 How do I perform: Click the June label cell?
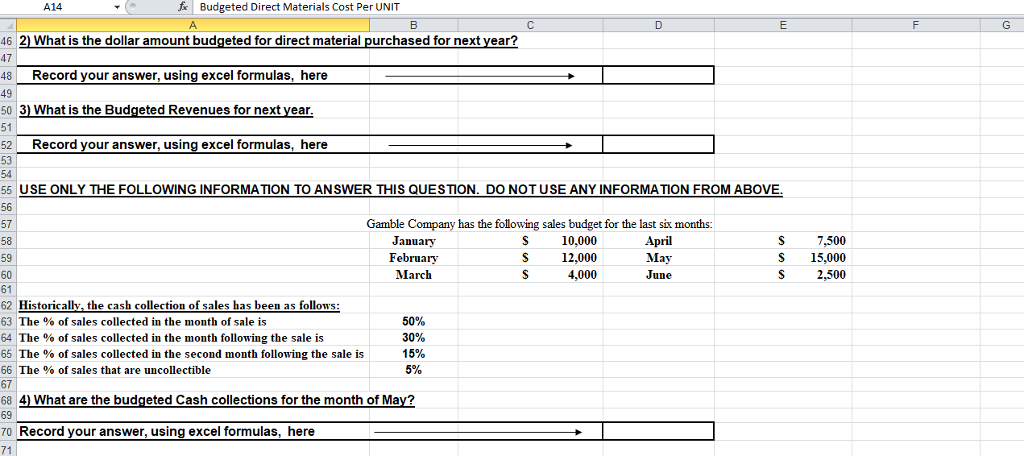658,275
